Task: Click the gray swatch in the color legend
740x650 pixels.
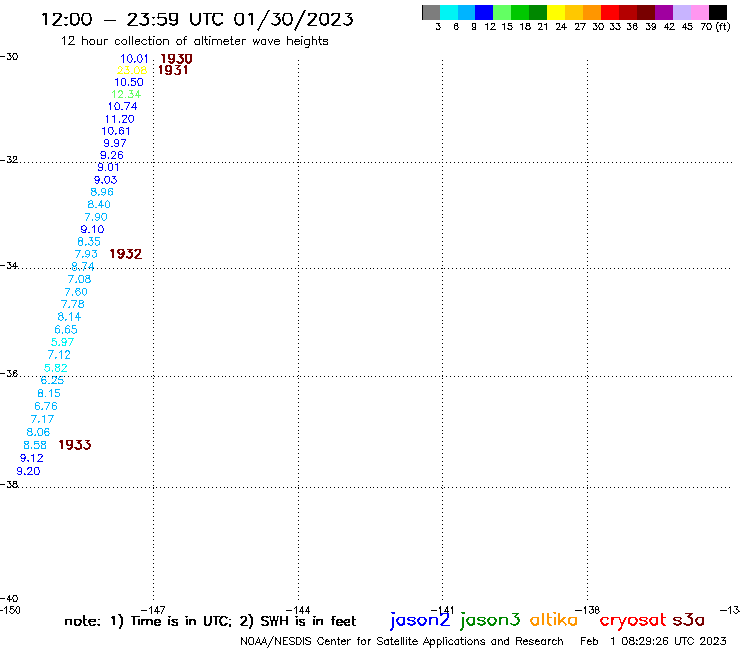Action: coord(431,12)
